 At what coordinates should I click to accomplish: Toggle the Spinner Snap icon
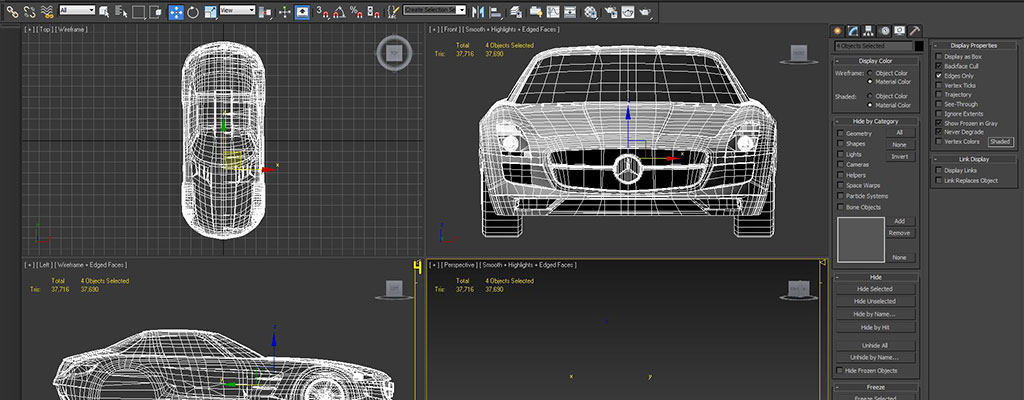pos(374,12)
